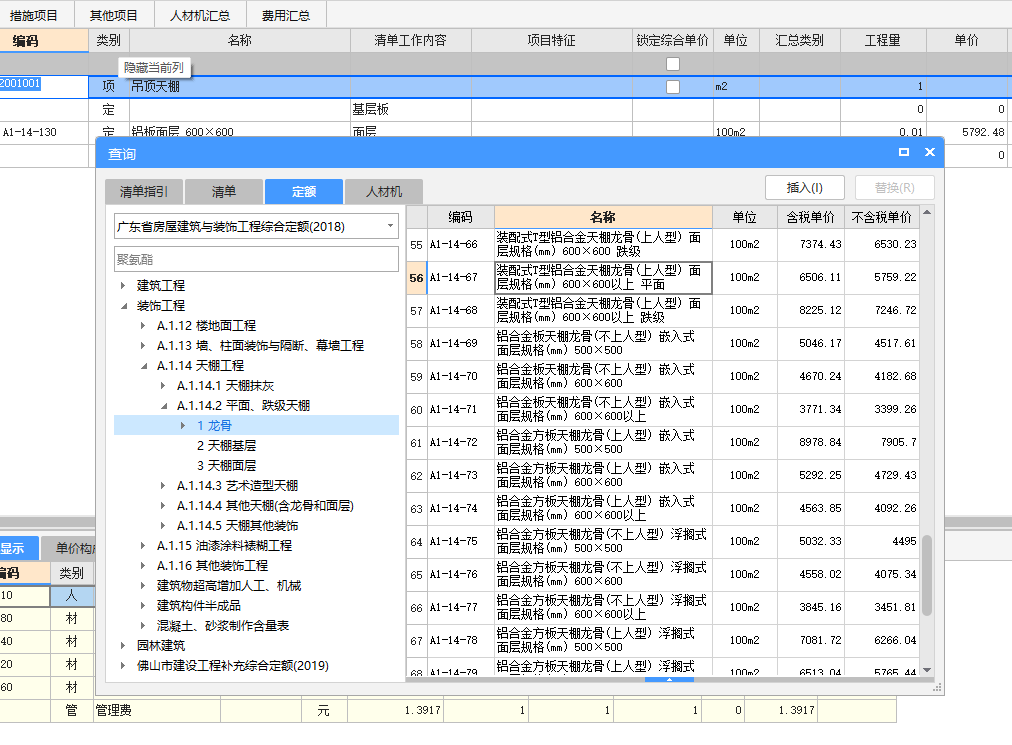Click the 不含税单价 column header
Image resolution: width=1012 pixels, height=745 pixels.
[x=881, y=217]
